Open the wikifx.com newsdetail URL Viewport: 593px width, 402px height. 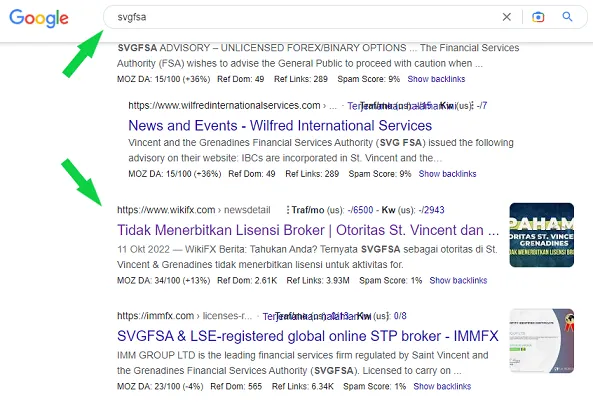(x=194, y=210)
